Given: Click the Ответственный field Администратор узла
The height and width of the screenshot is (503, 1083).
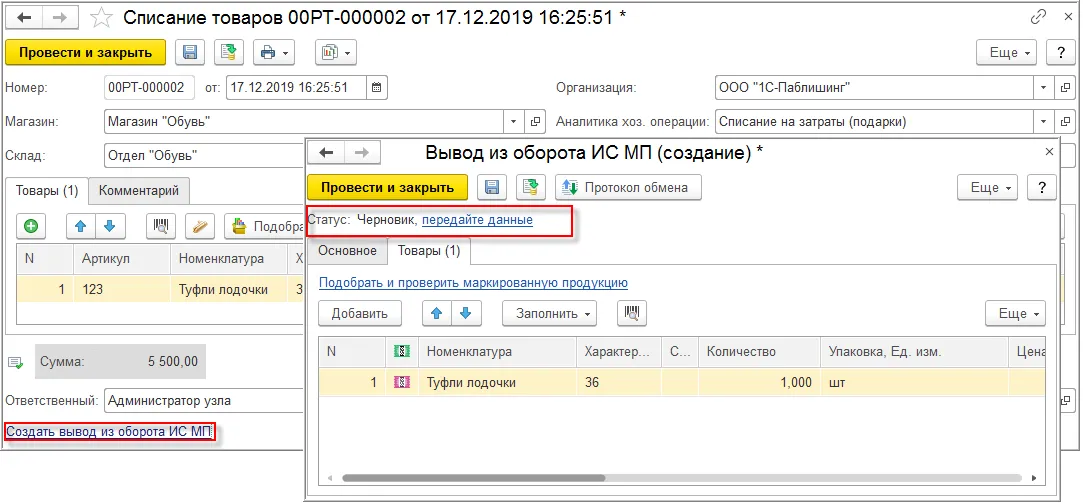Looking at the screenshot, I should pos(204,400).
